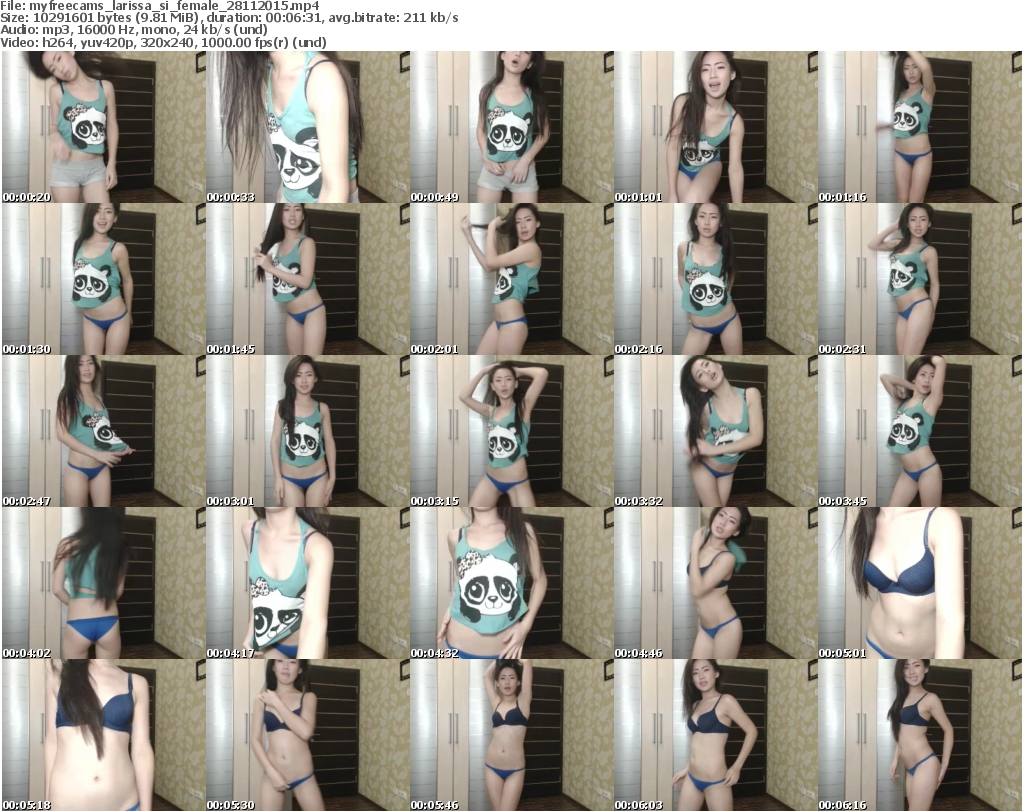Viewport: 1024px width, 811px height.
Task: Open the frame at 00:03:01
Action: 308,431
